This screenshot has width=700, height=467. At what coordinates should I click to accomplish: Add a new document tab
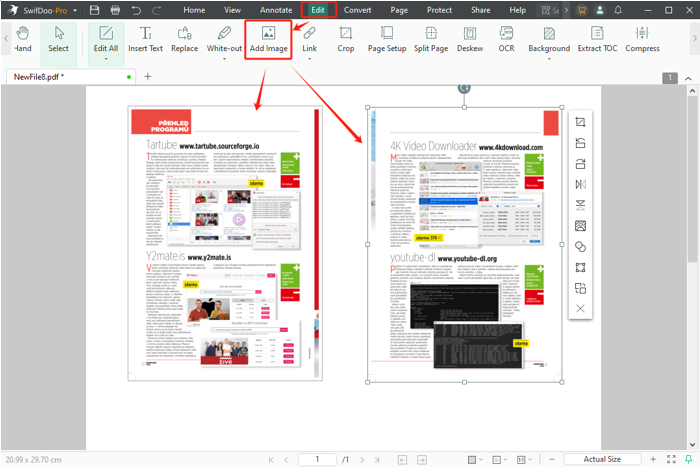coord(147,77)
